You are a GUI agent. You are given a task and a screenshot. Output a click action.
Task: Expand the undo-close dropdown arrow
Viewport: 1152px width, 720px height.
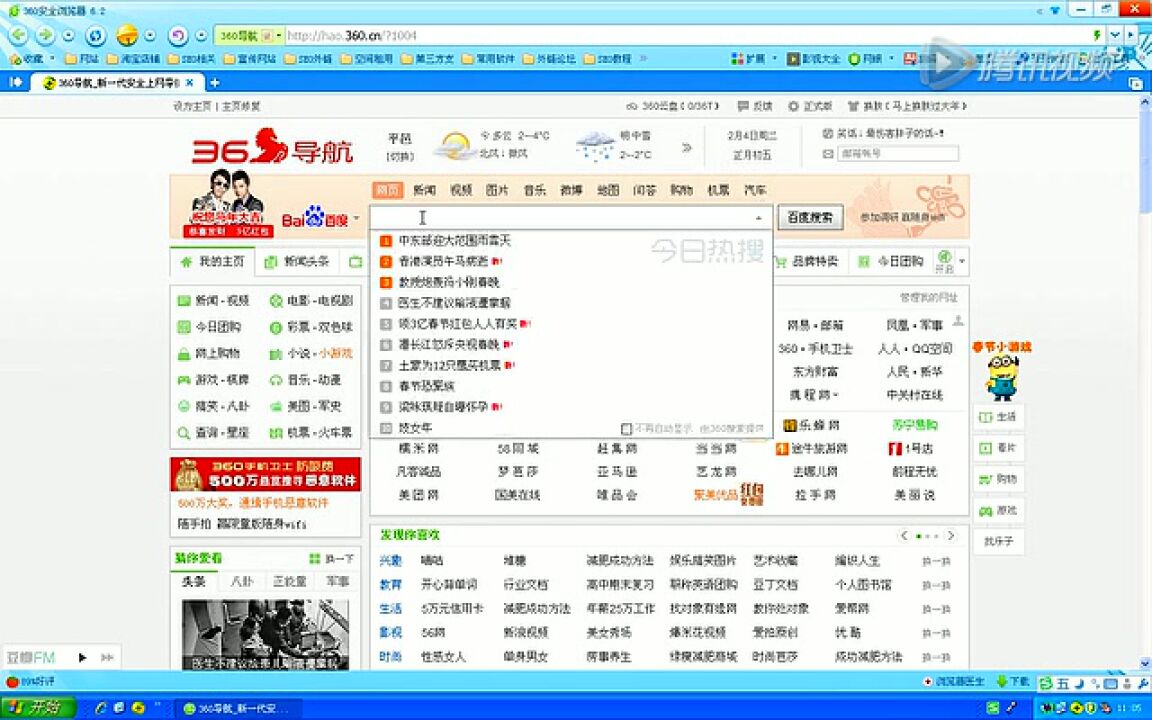coord(201,35)
